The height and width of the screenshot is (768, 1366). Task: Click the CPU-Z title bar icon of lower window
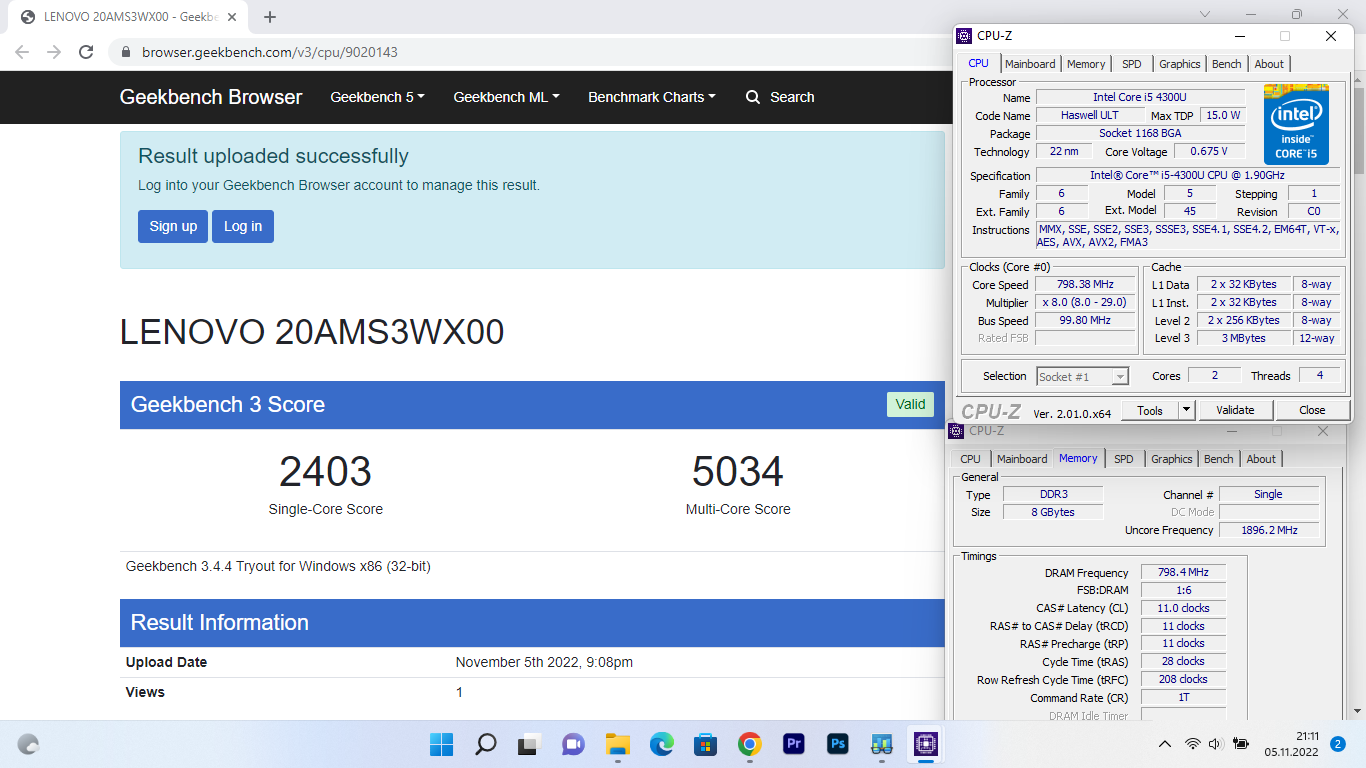956,431
